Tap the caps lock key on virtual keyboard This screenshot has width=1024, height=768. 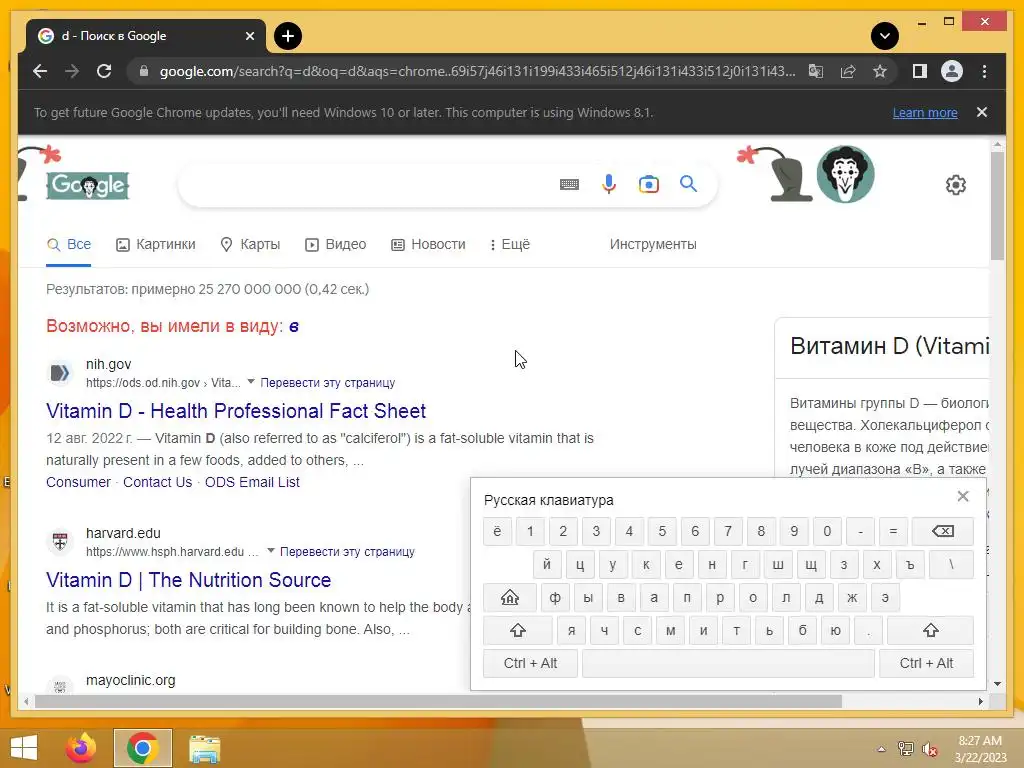click(510, 597)
